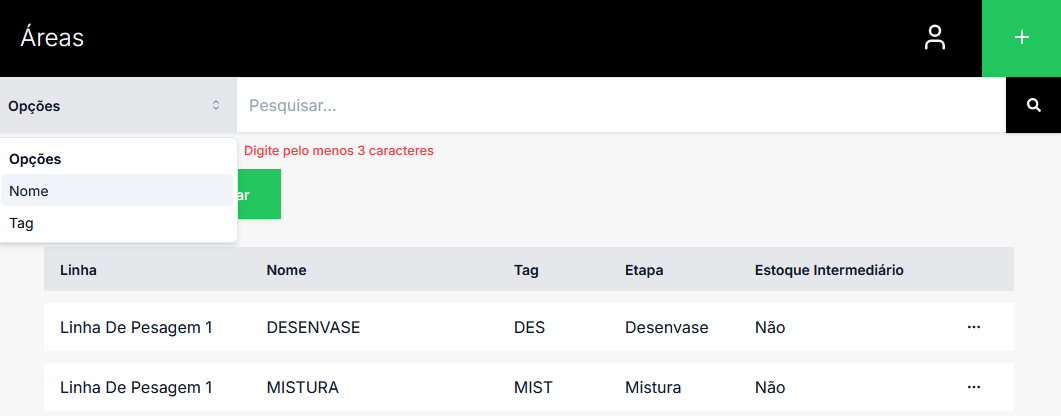Click the magnifying glass search button

click(1034, 105)
